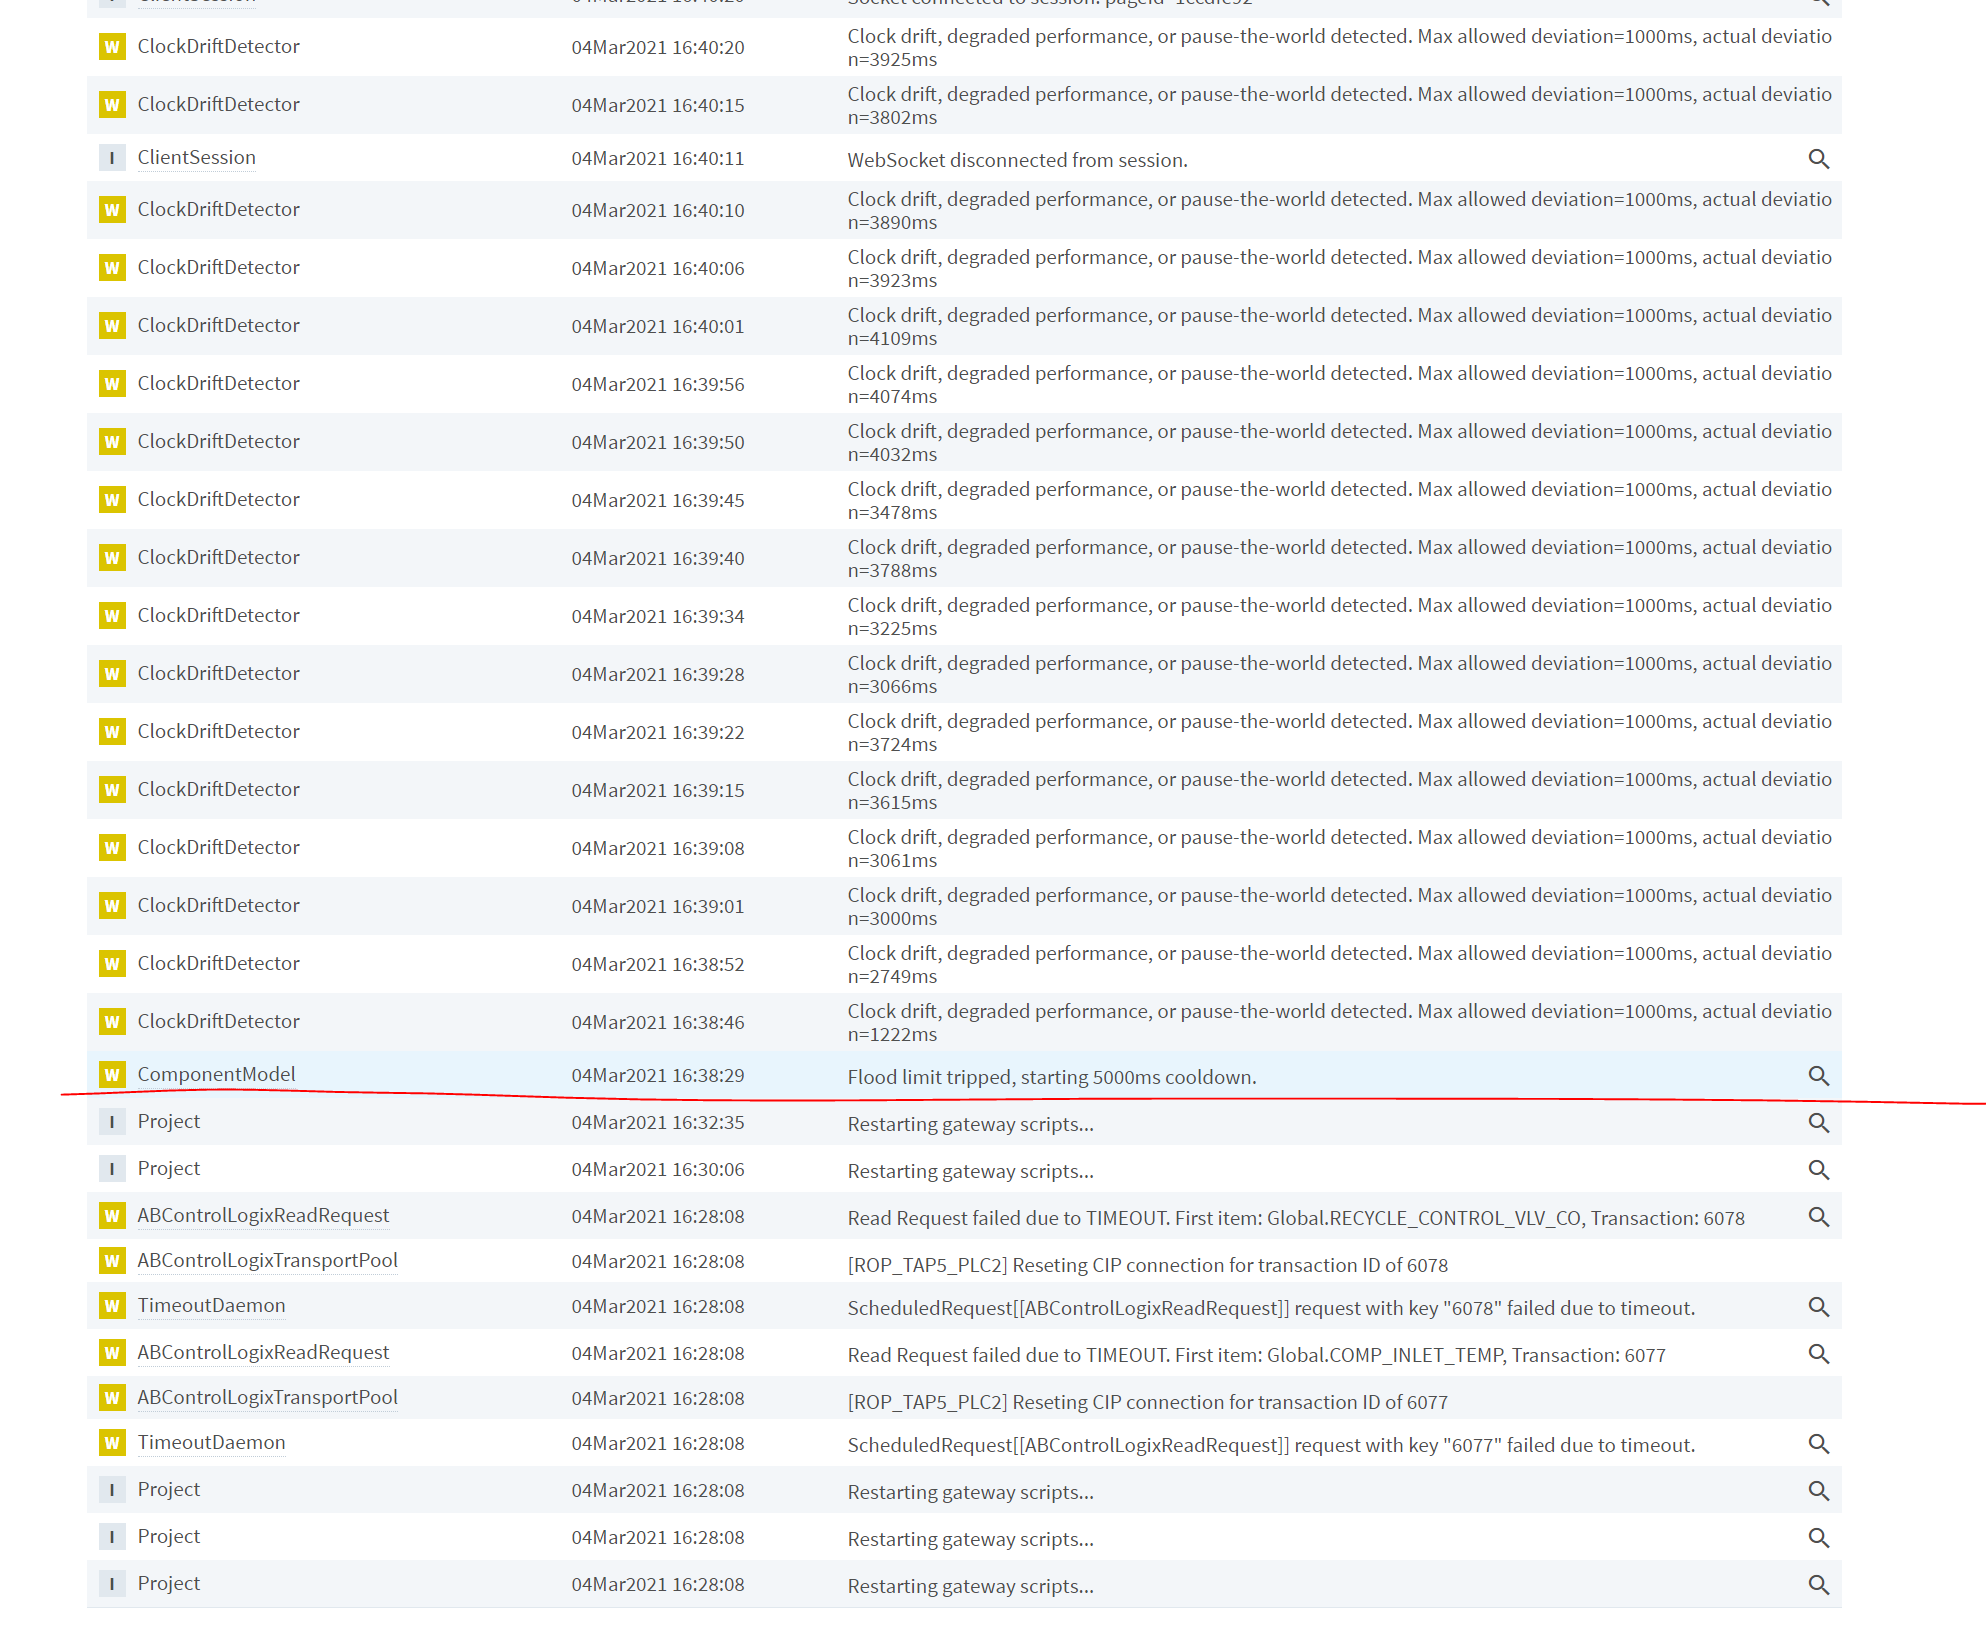Click clock drift message ending n=1222ms
The height and width of the screenshot is (1625, 1986).
click(1339, 1023)
